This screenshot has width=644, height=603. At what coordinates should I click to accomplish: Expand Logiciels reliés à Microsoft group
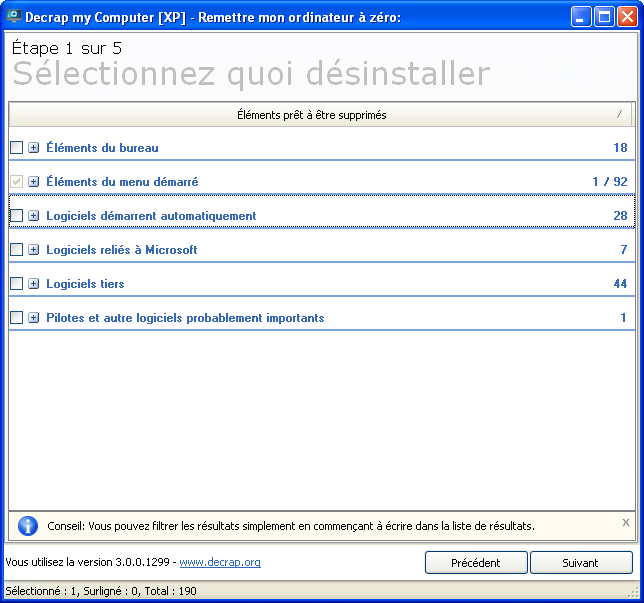[x=34, y=250]
